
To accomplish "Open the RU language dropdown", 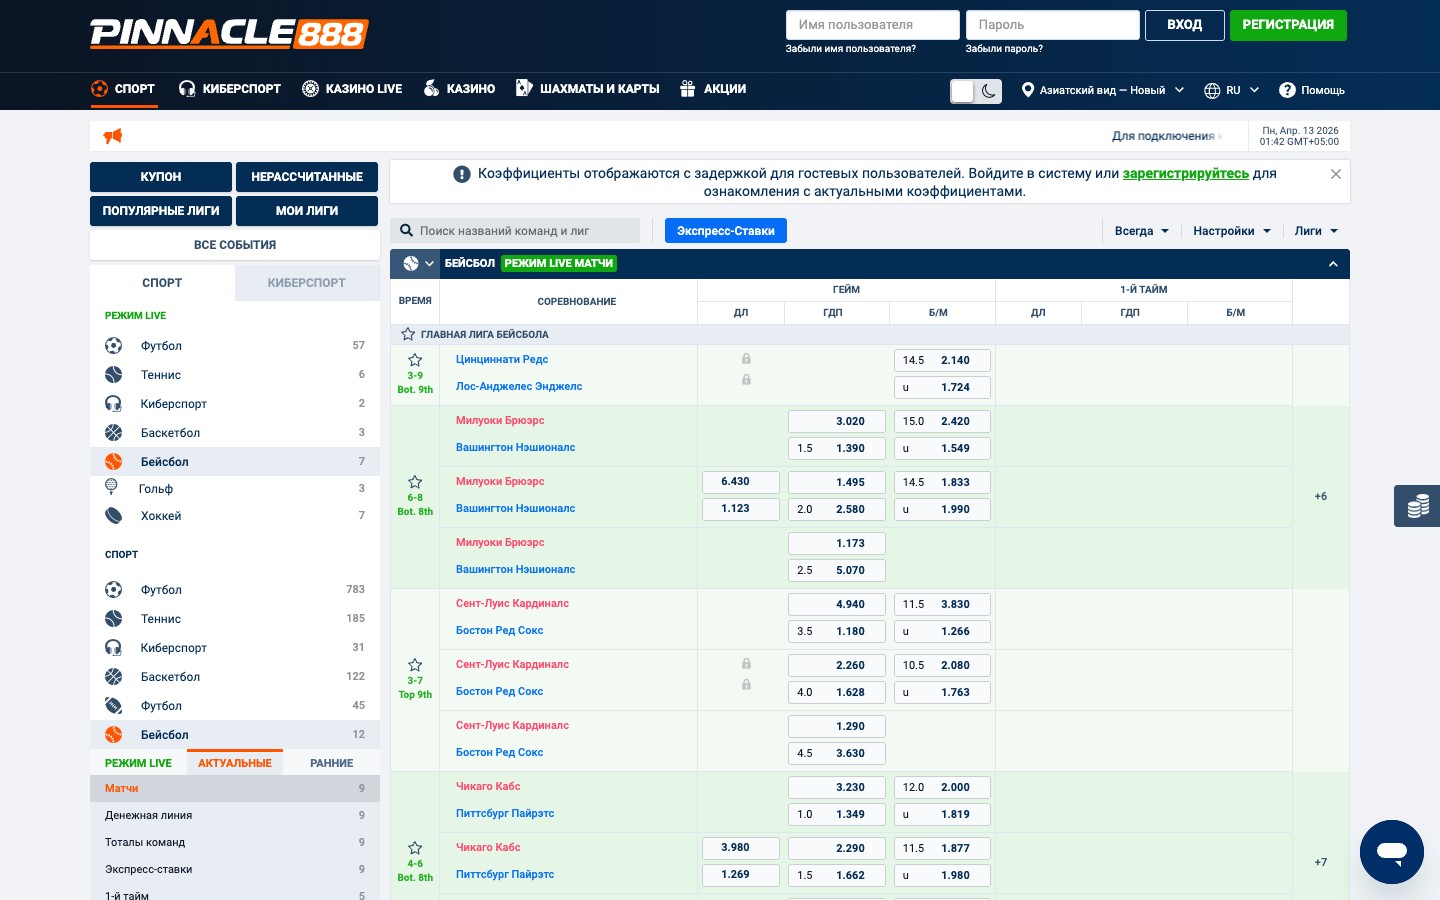I will click(x=1231, y=90).
